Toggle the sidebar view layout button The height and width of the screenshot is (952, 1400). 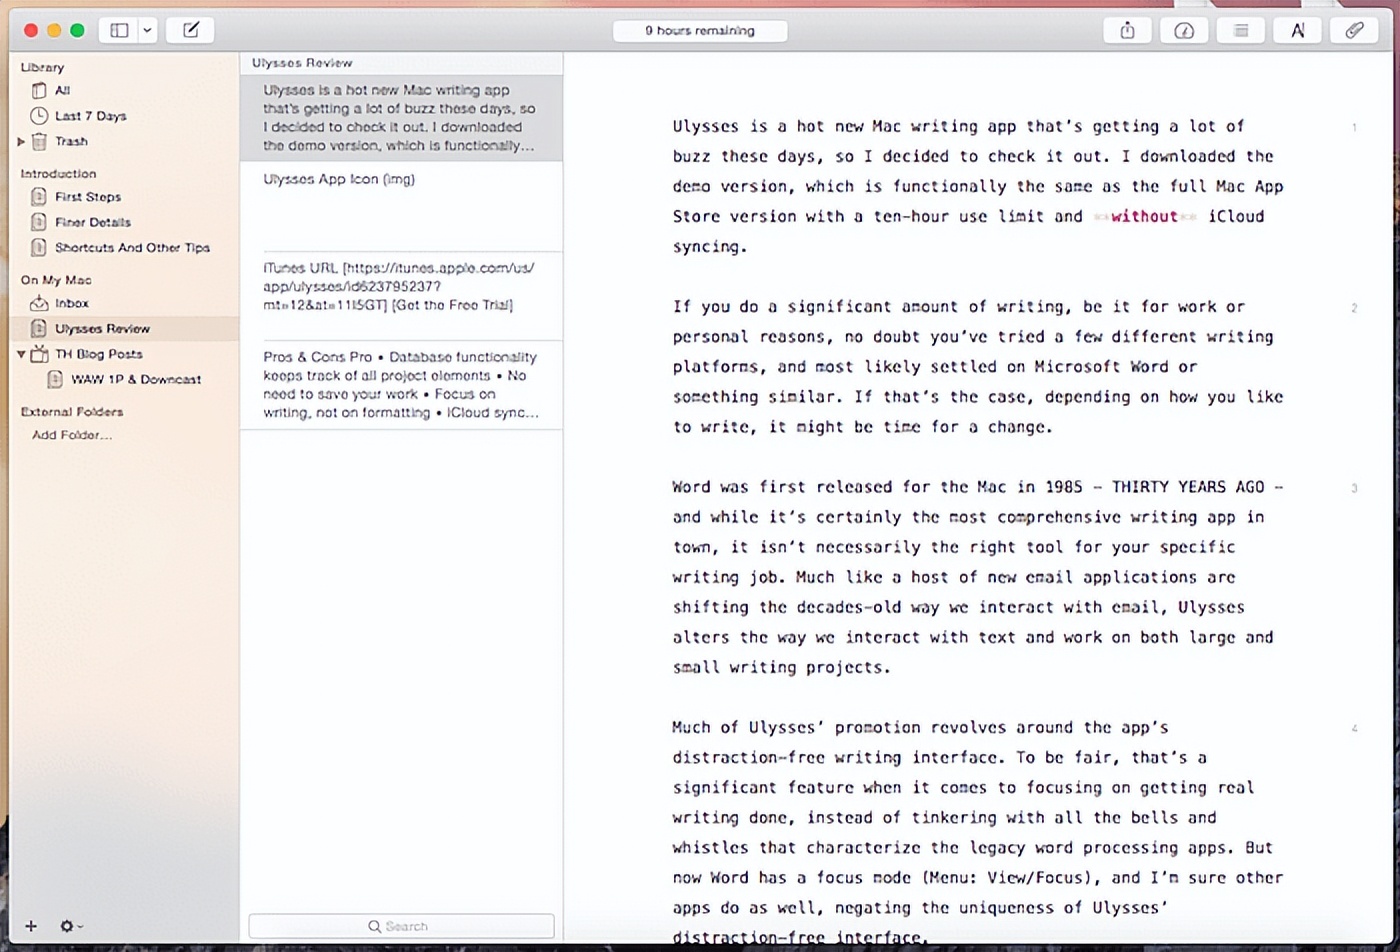(119, 30)
